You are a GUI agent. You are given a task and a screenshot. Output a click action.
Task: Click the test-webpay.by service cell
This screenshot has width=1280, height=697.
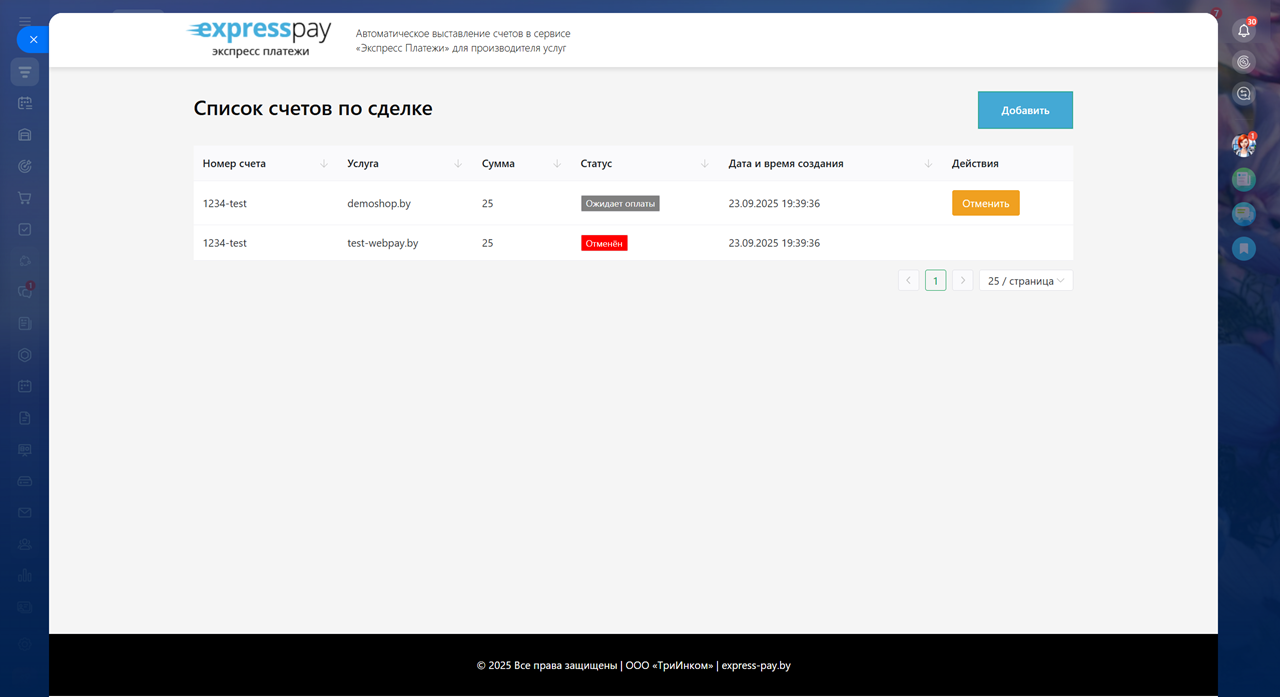[x=383, y=243]
